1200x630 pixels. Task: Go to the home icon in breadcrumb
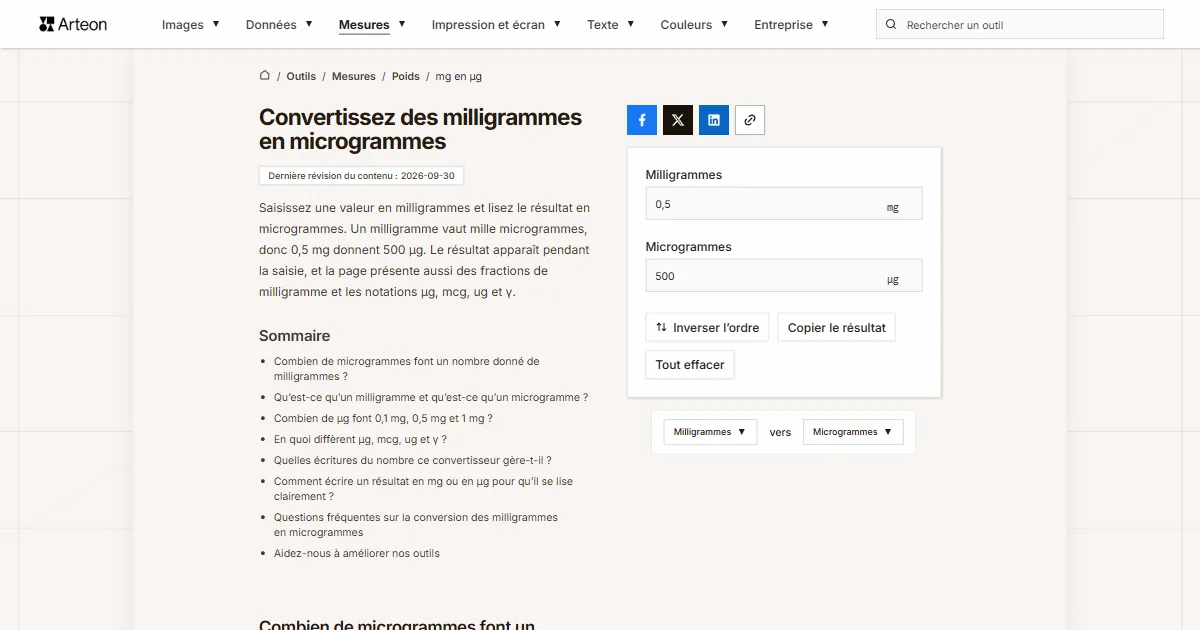265,76
